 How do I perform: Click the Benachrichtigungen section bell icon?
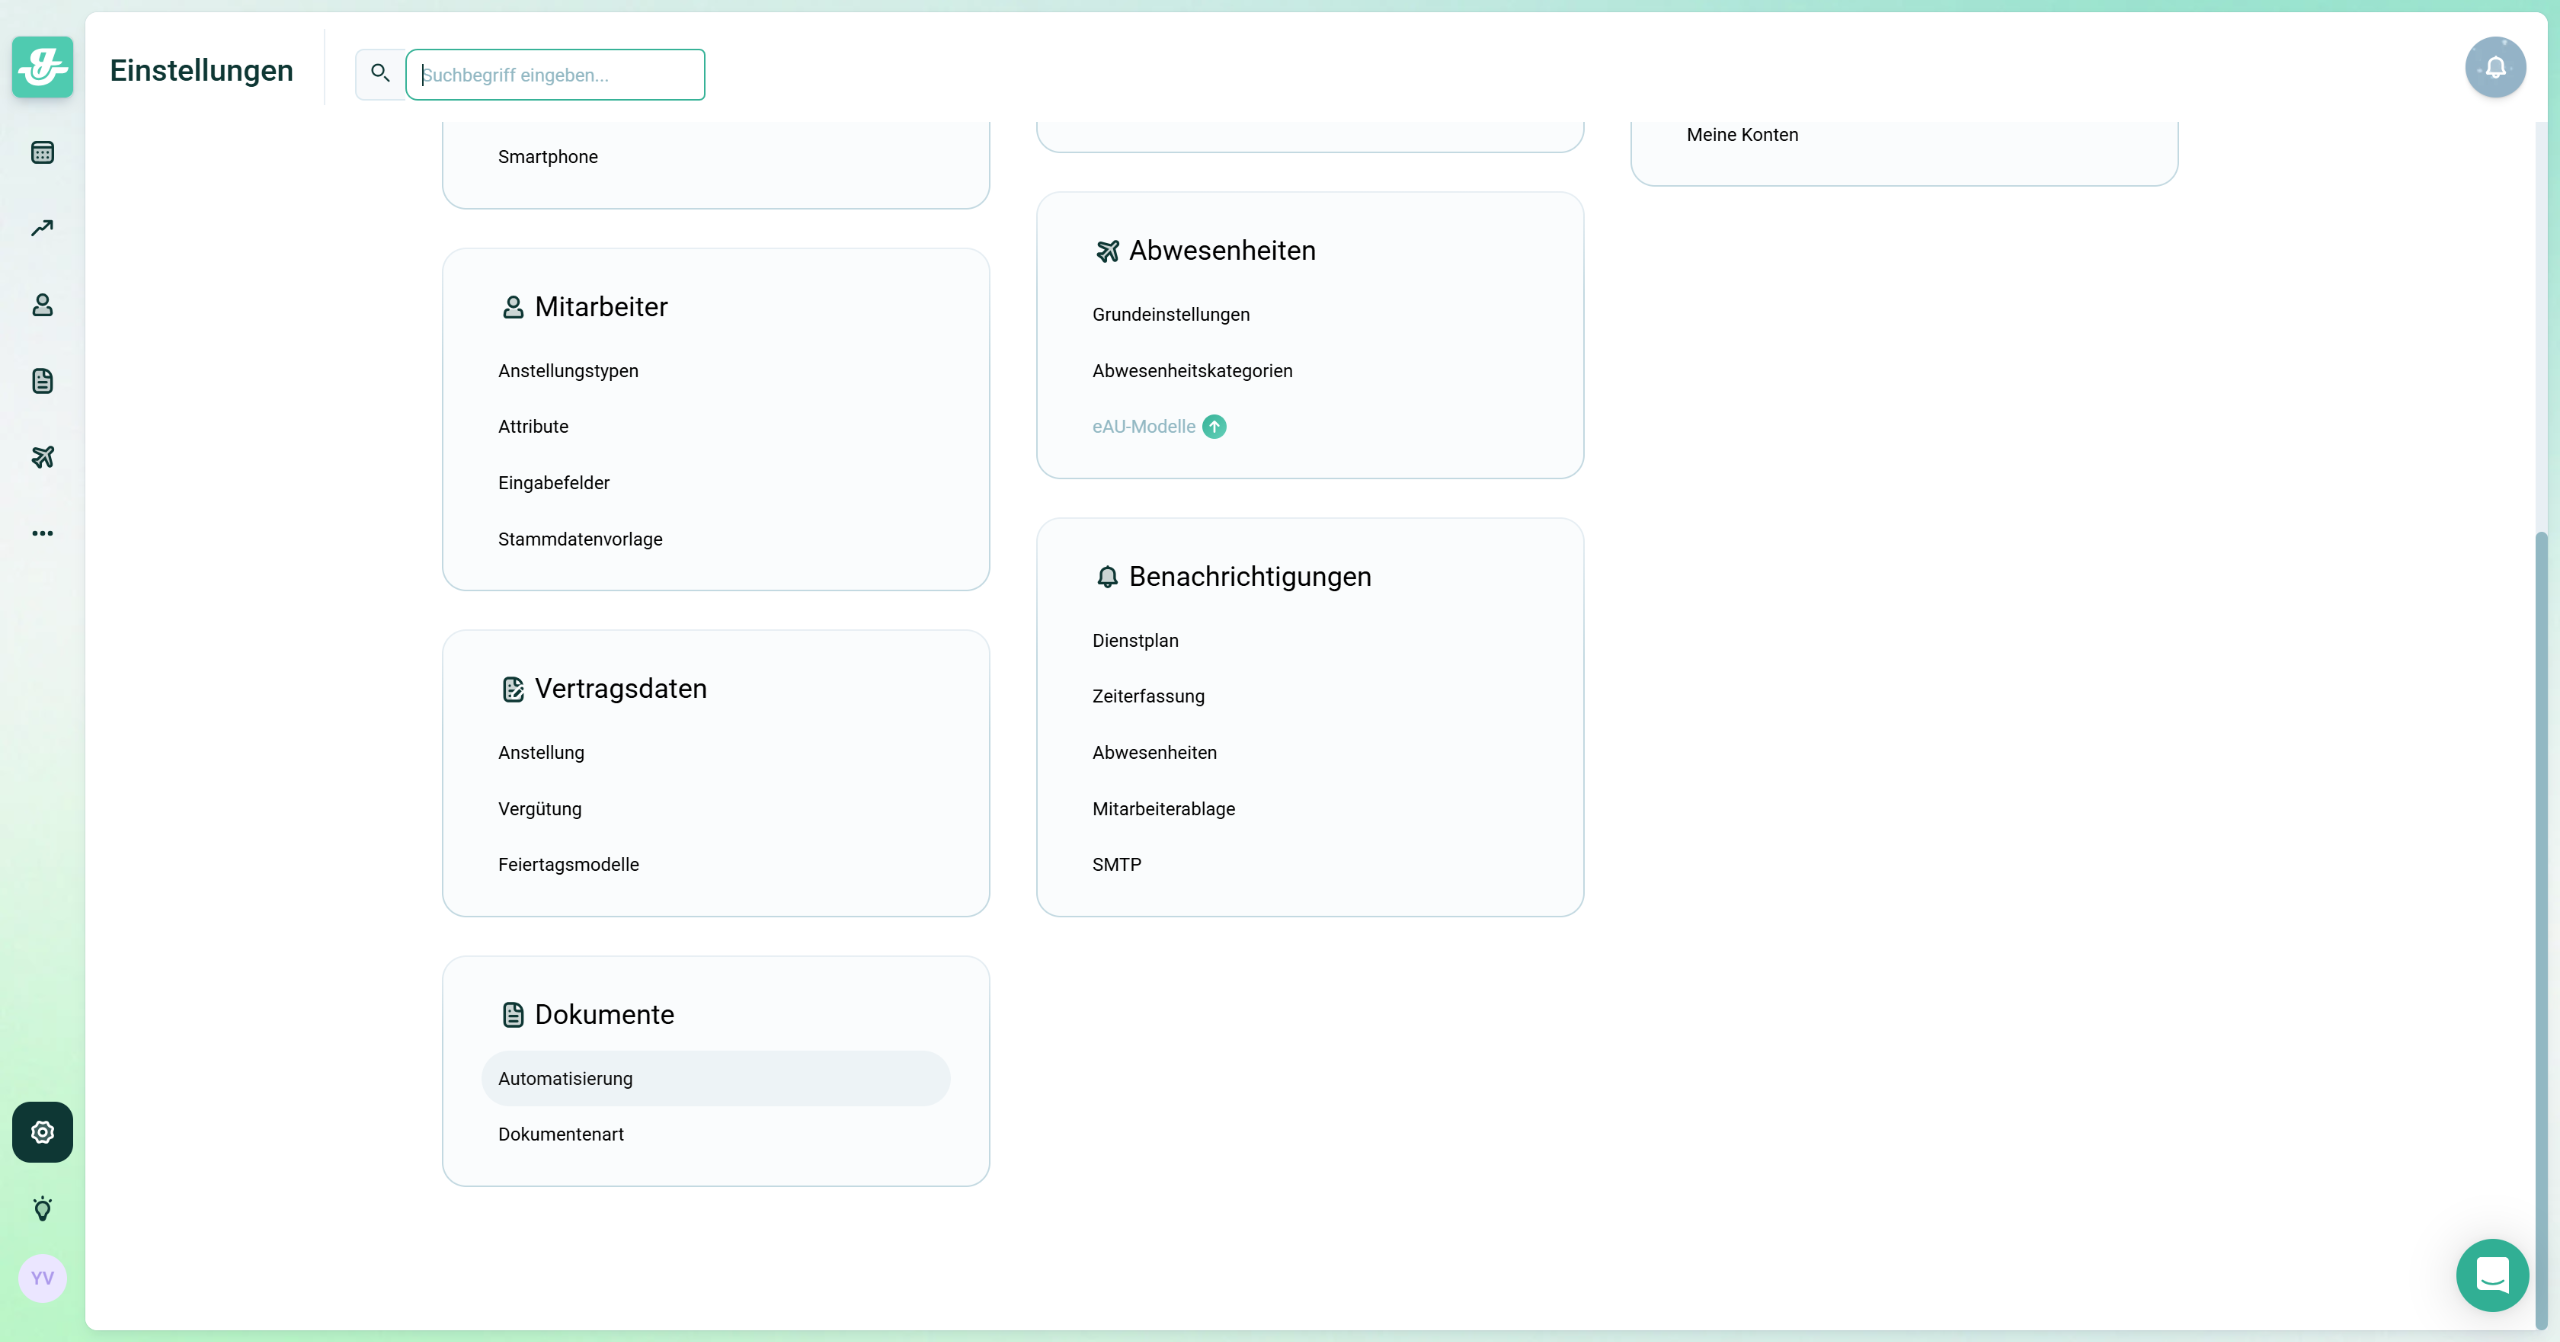(x=1107, y=577)
